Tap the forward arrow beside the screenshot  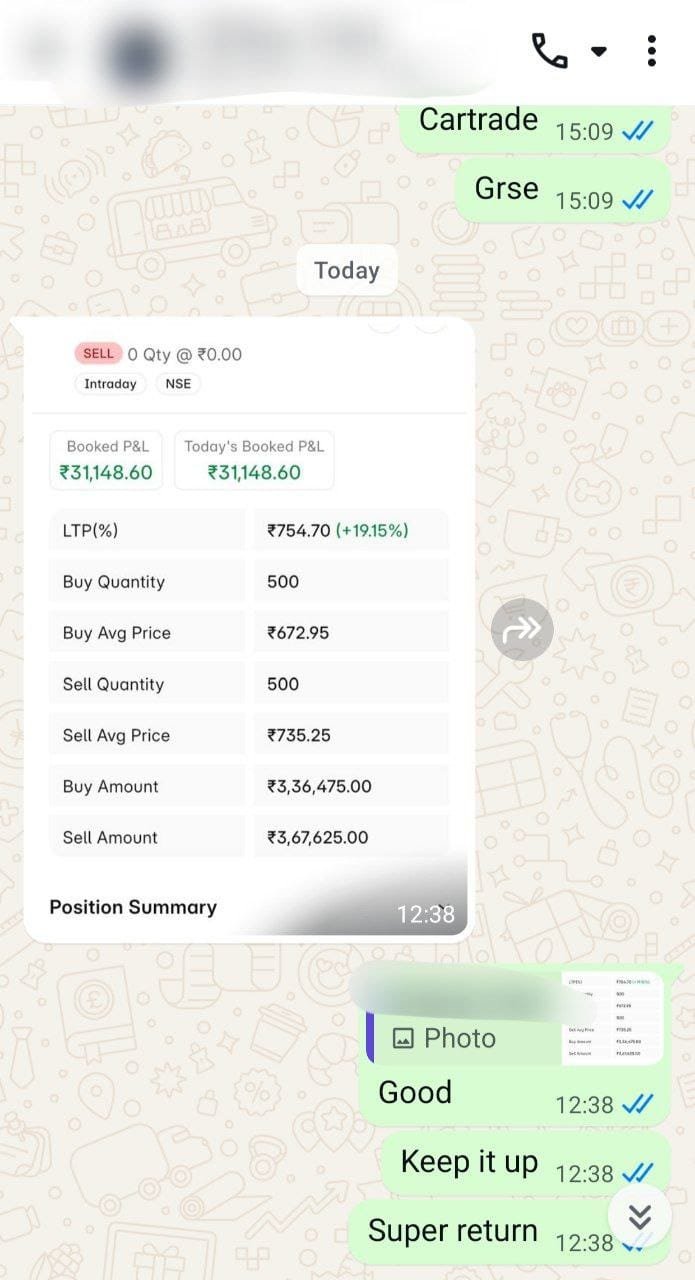pyautogui.click(x=522, y=628)
